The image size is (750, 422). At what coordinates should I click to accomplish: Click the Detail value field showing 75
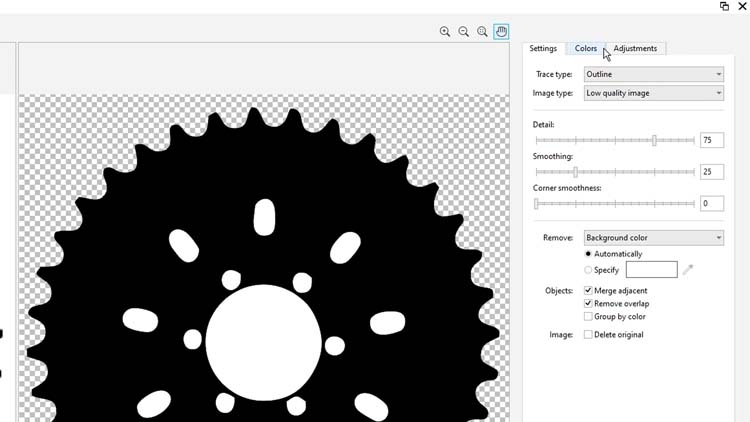pyautogui.click(x=712, y=140)
